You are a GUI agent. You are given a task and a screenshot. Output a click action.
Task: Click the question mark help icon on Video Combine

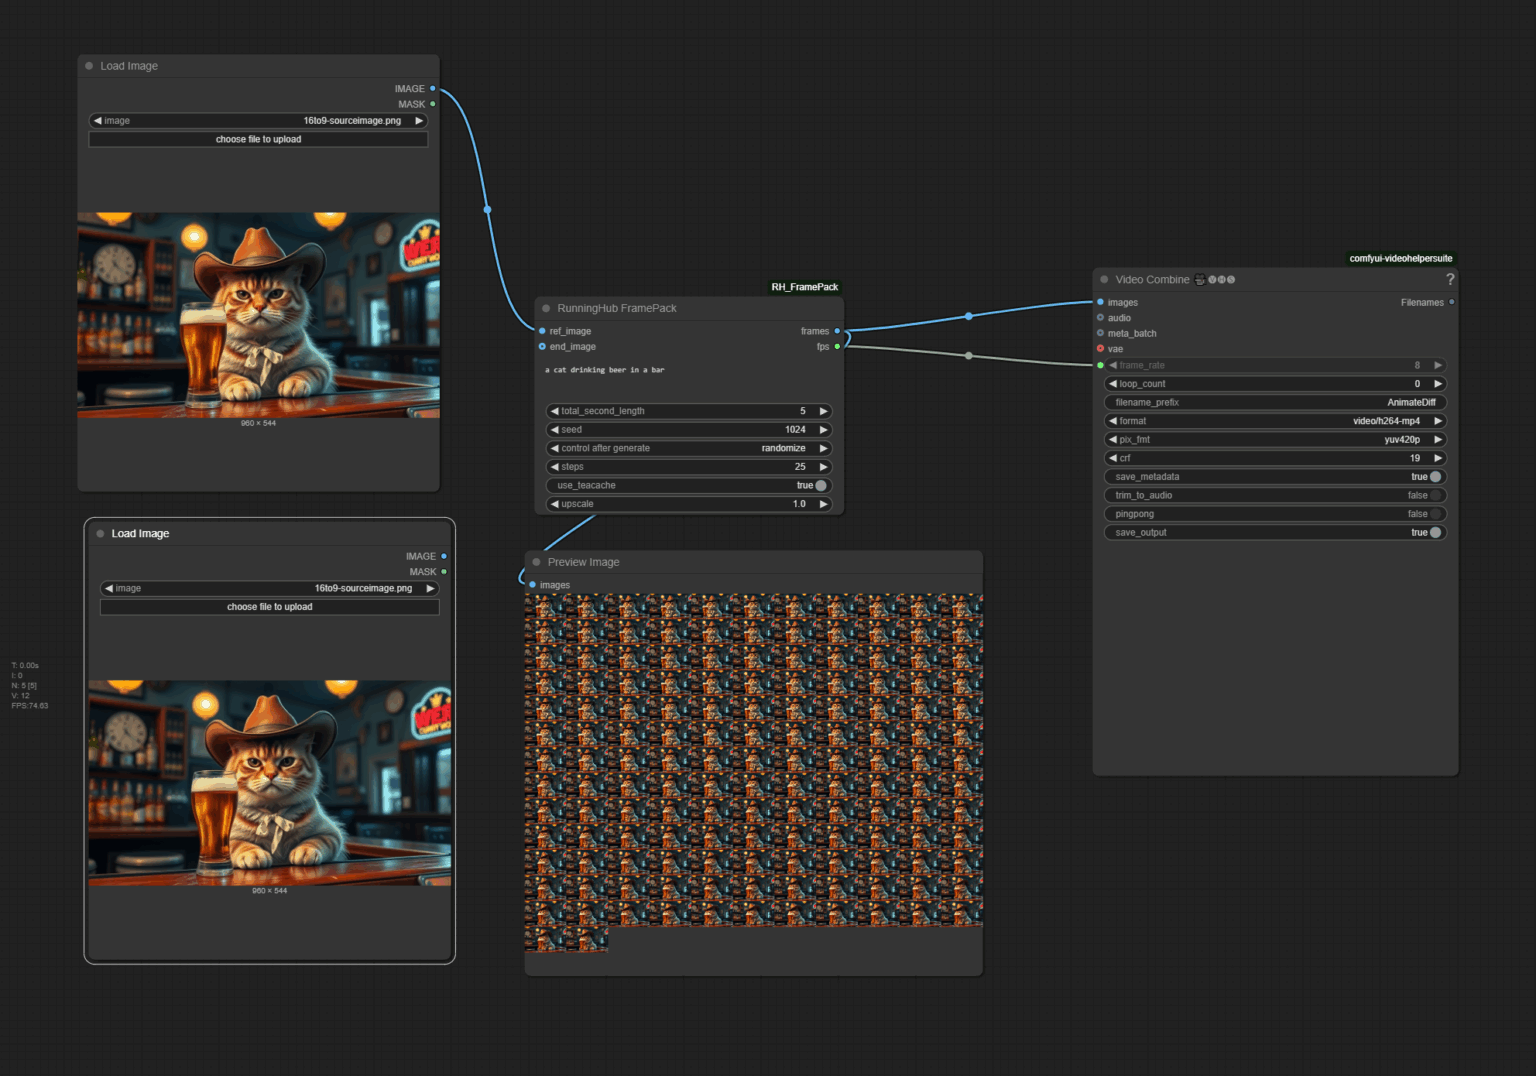1451,280
